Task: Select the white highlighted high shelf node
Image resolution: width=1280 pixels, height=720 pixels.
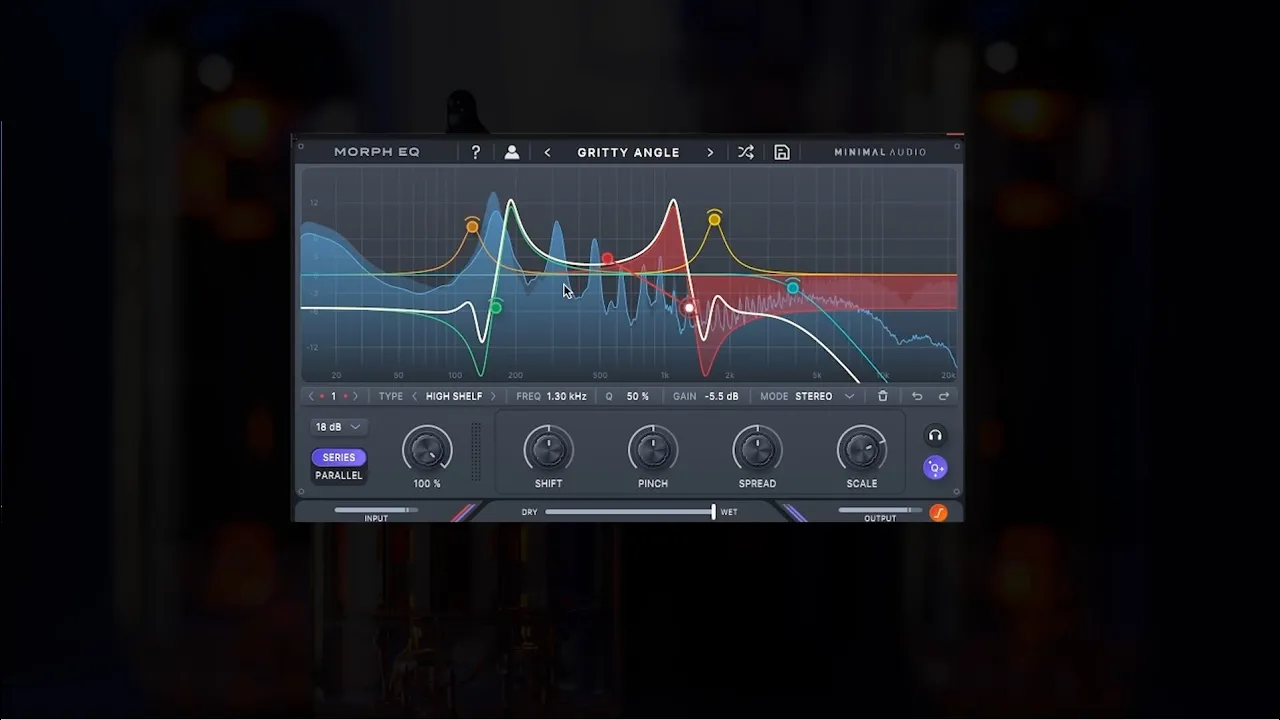Action: (688, 308)
